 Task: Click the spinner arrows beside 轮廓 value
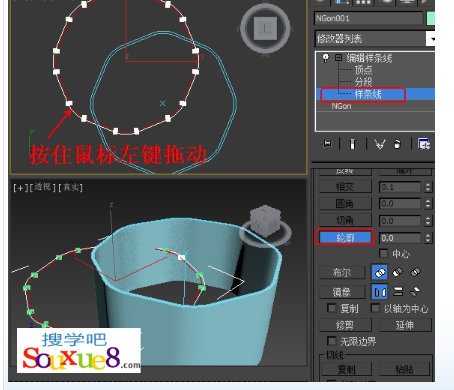click(428, 238)
